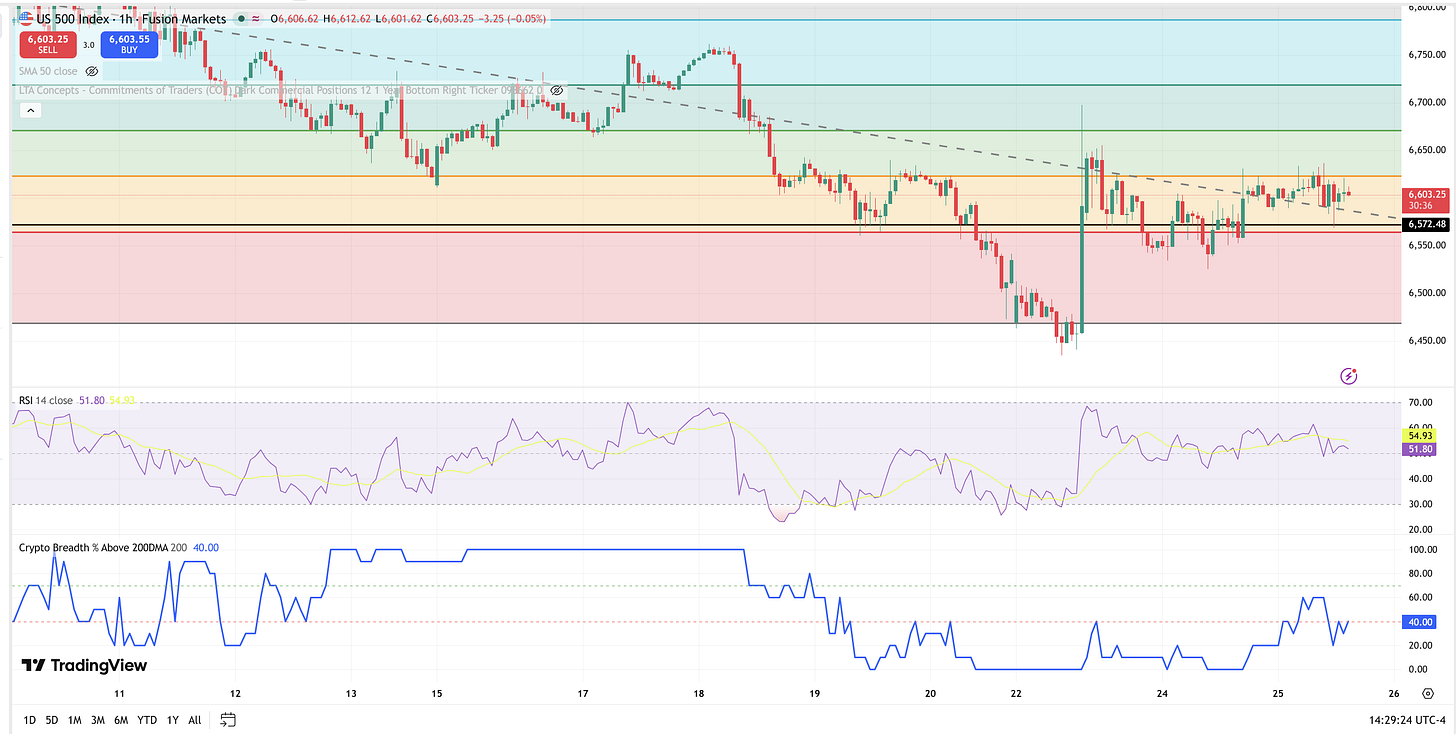This screenshot has height=734, width=1456.
Task: Select the 5D time range
Action: point(53,720)
